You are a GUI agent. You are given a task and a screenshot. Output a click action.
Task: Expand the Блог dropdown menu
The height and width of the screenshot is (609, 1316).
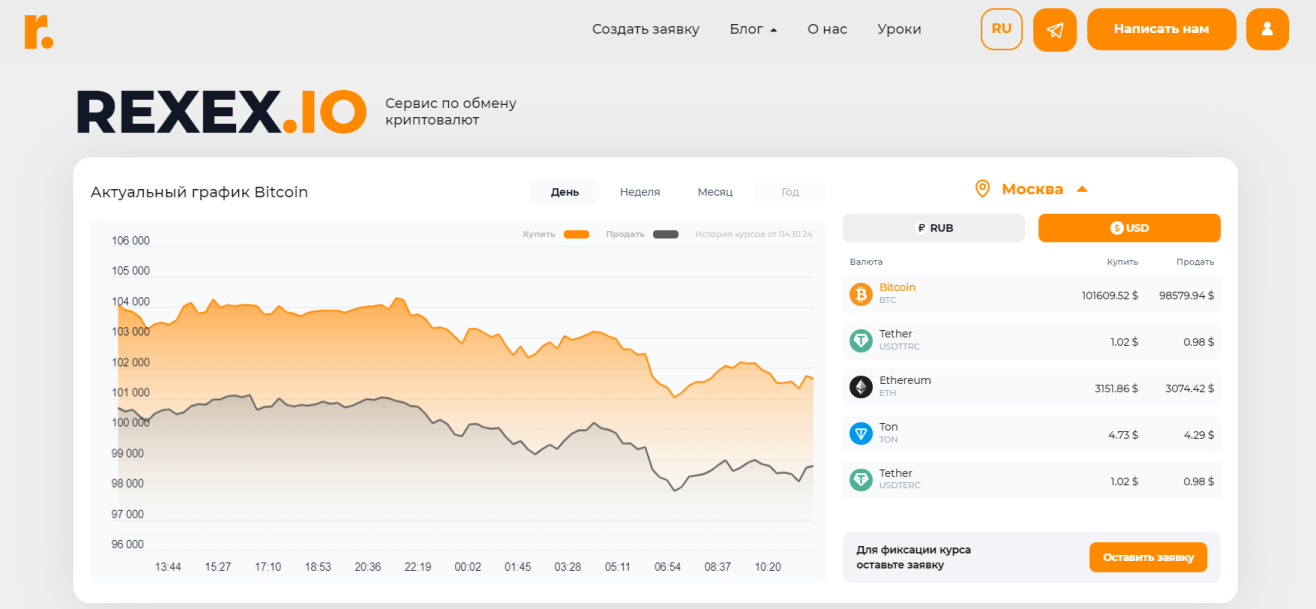click(x=753, y=29)
